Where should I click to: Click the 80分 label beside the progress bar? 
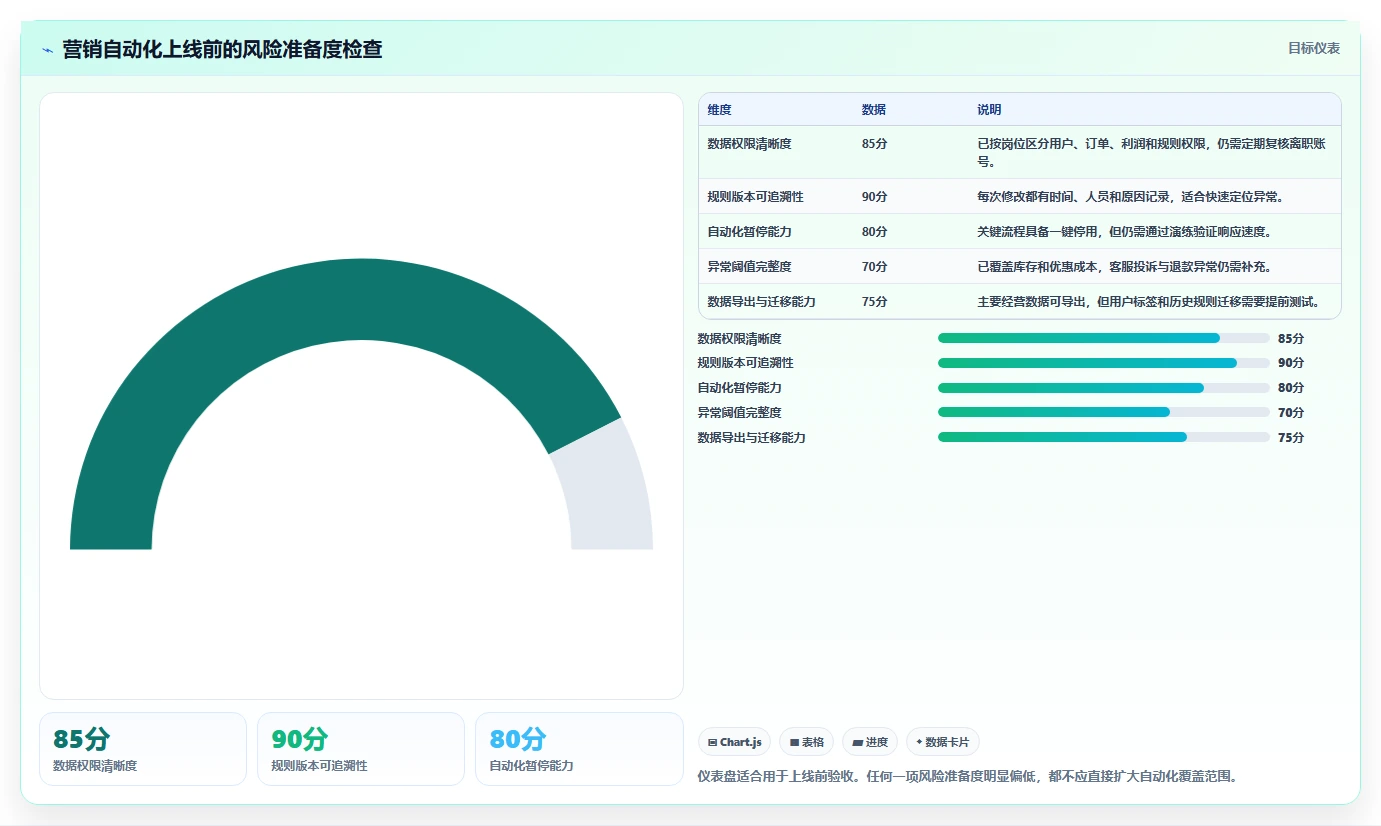pyautogui.click(x=1291, y=388)
